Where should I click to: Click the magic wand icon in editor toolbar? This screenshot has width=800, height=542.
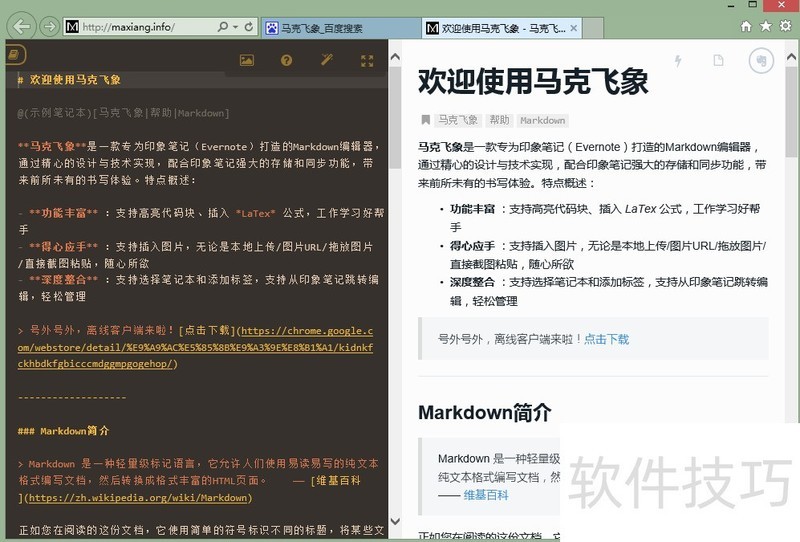[x=327, y=60]
